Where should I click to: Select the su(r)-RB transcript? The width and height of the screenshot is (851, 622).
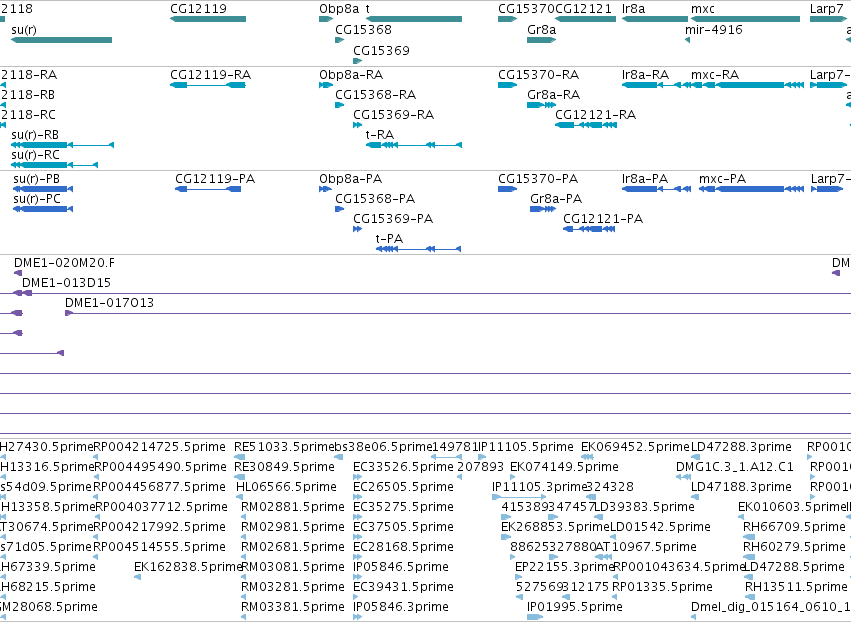pyautogui.click(x=62, y=145)
